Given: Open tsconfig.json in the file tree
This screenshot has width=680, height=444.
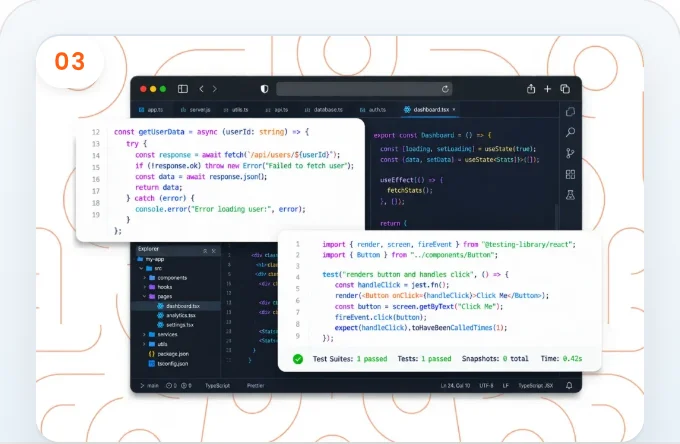Looking at the screenshot, I should [169, 364].
